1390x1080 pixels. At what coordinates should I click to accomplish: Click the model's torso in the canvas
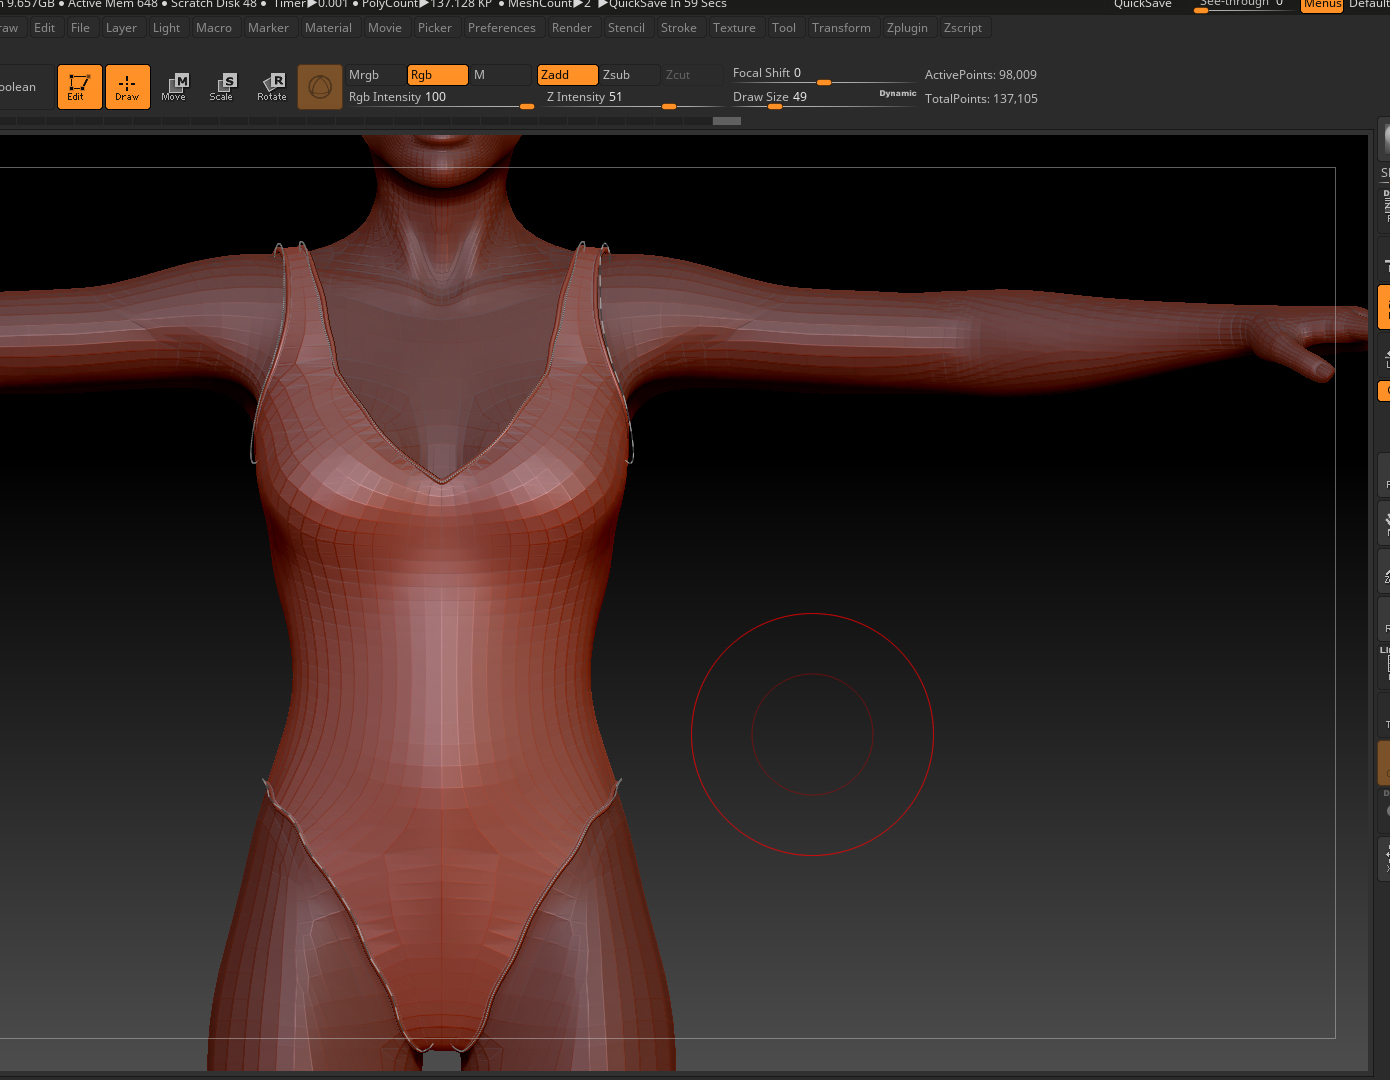tap(440, 640)
